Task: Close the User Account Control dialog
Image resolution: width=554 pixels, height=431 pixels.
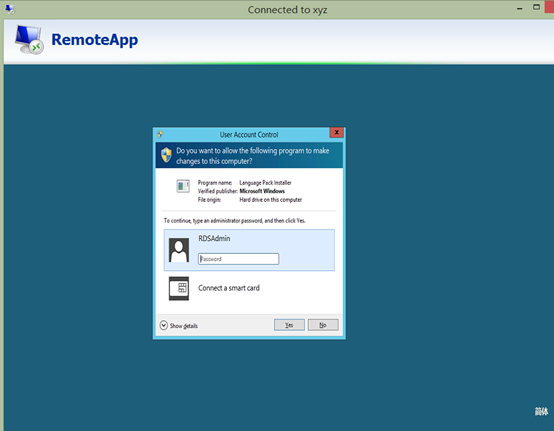Action: [337, 132]
